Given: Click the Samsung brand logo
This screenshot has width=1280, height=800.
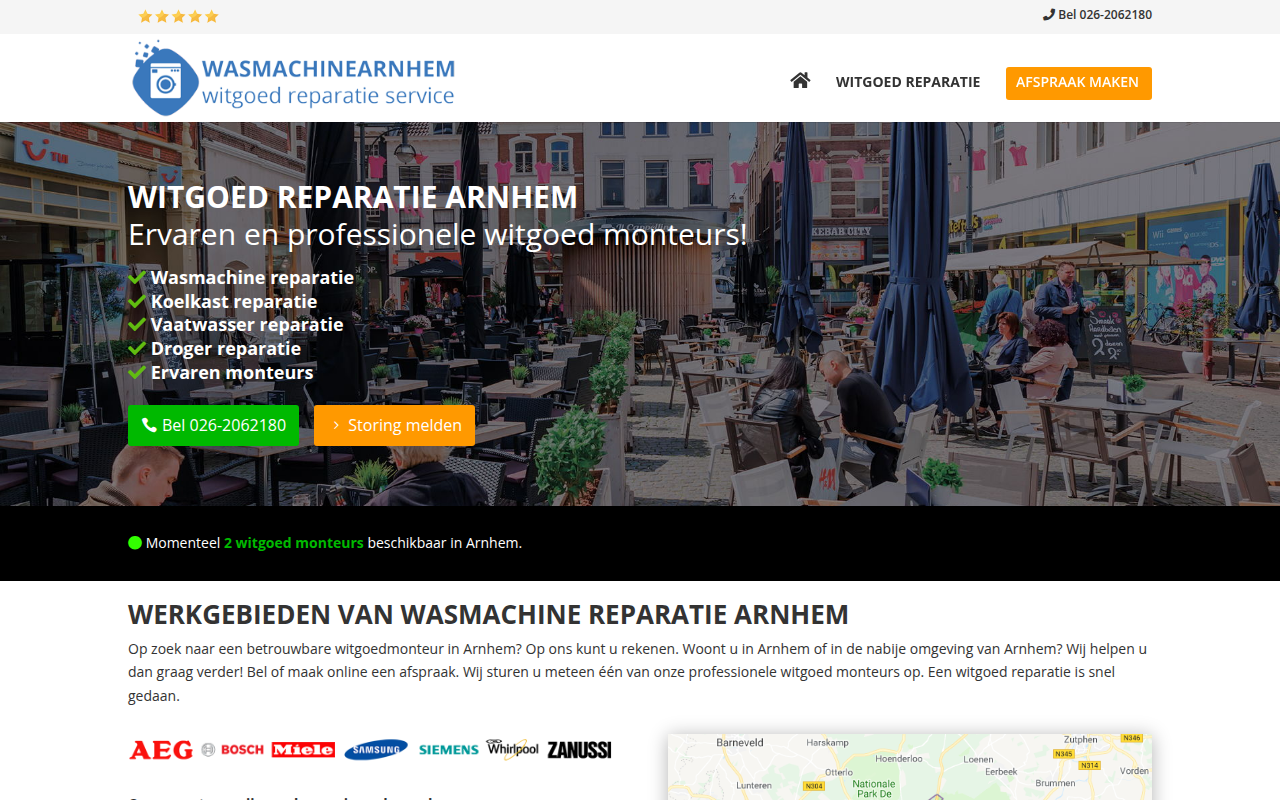Looking at the screenshot, I should coord(376,750).
